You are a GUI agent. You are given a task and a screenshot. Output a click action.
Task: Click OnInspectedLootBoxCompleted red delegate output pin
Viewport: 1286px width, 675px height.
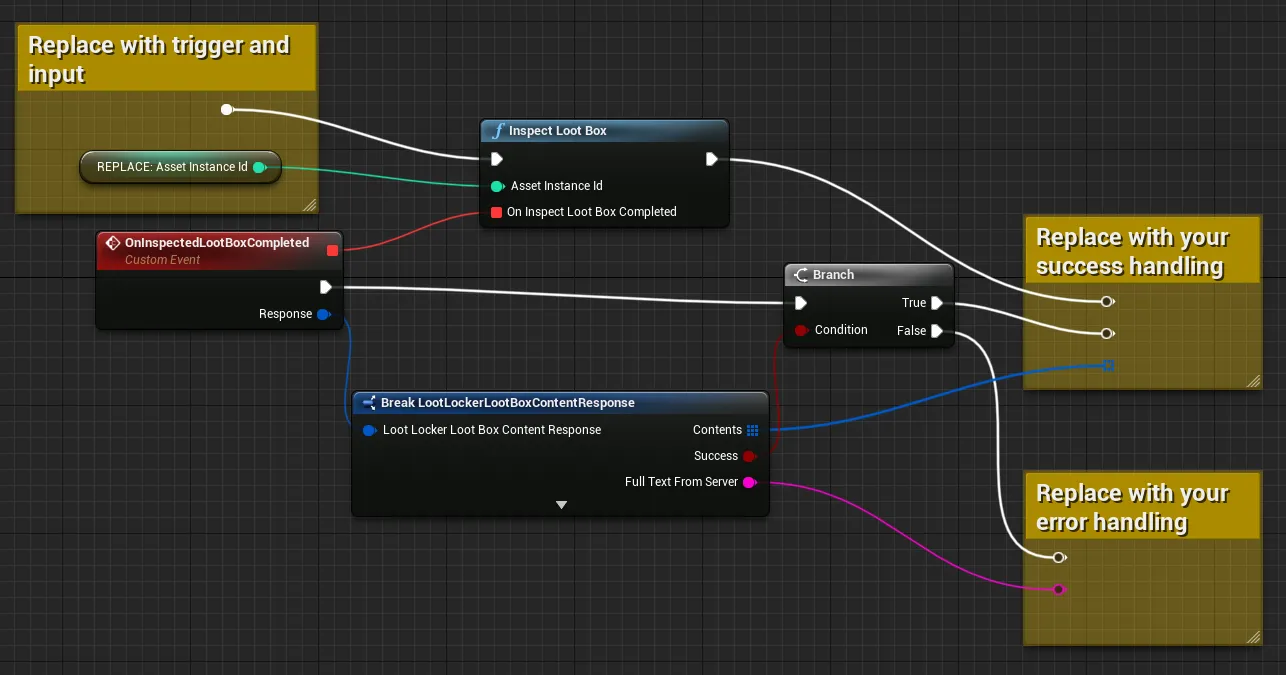[333, 250]
